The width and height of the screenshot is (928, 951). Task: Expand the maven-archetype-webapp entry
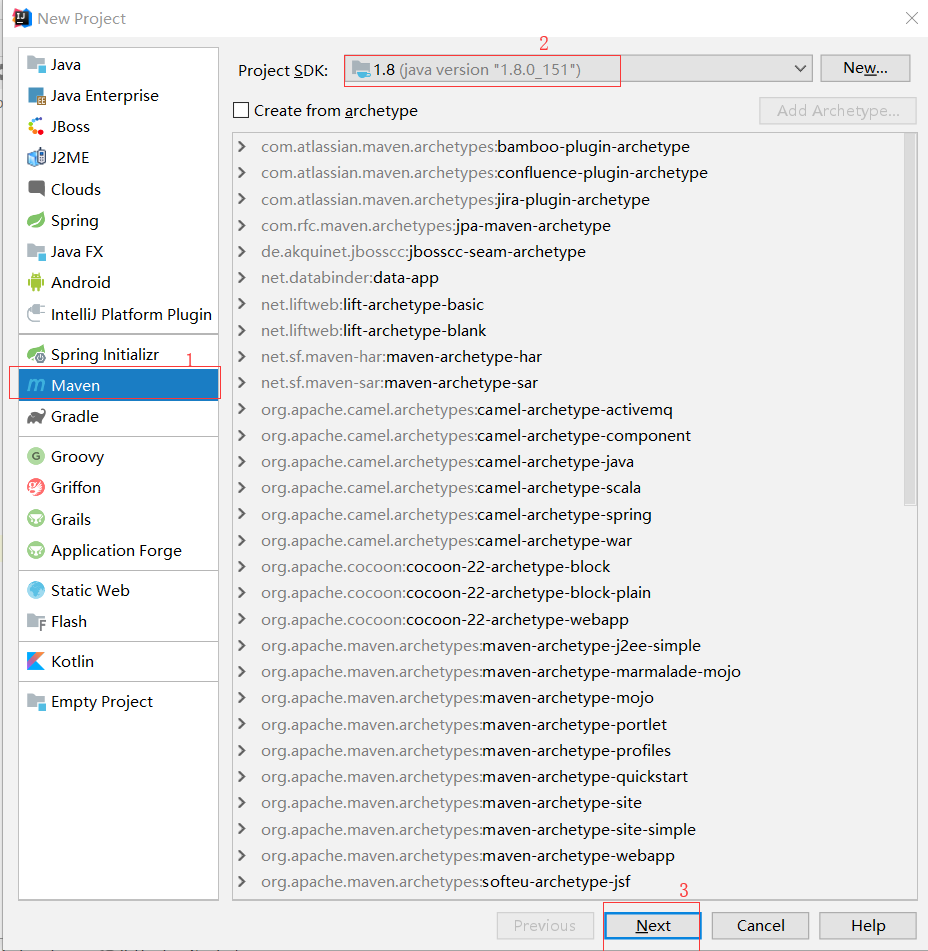pyautogui.click(x=241, y=855)
